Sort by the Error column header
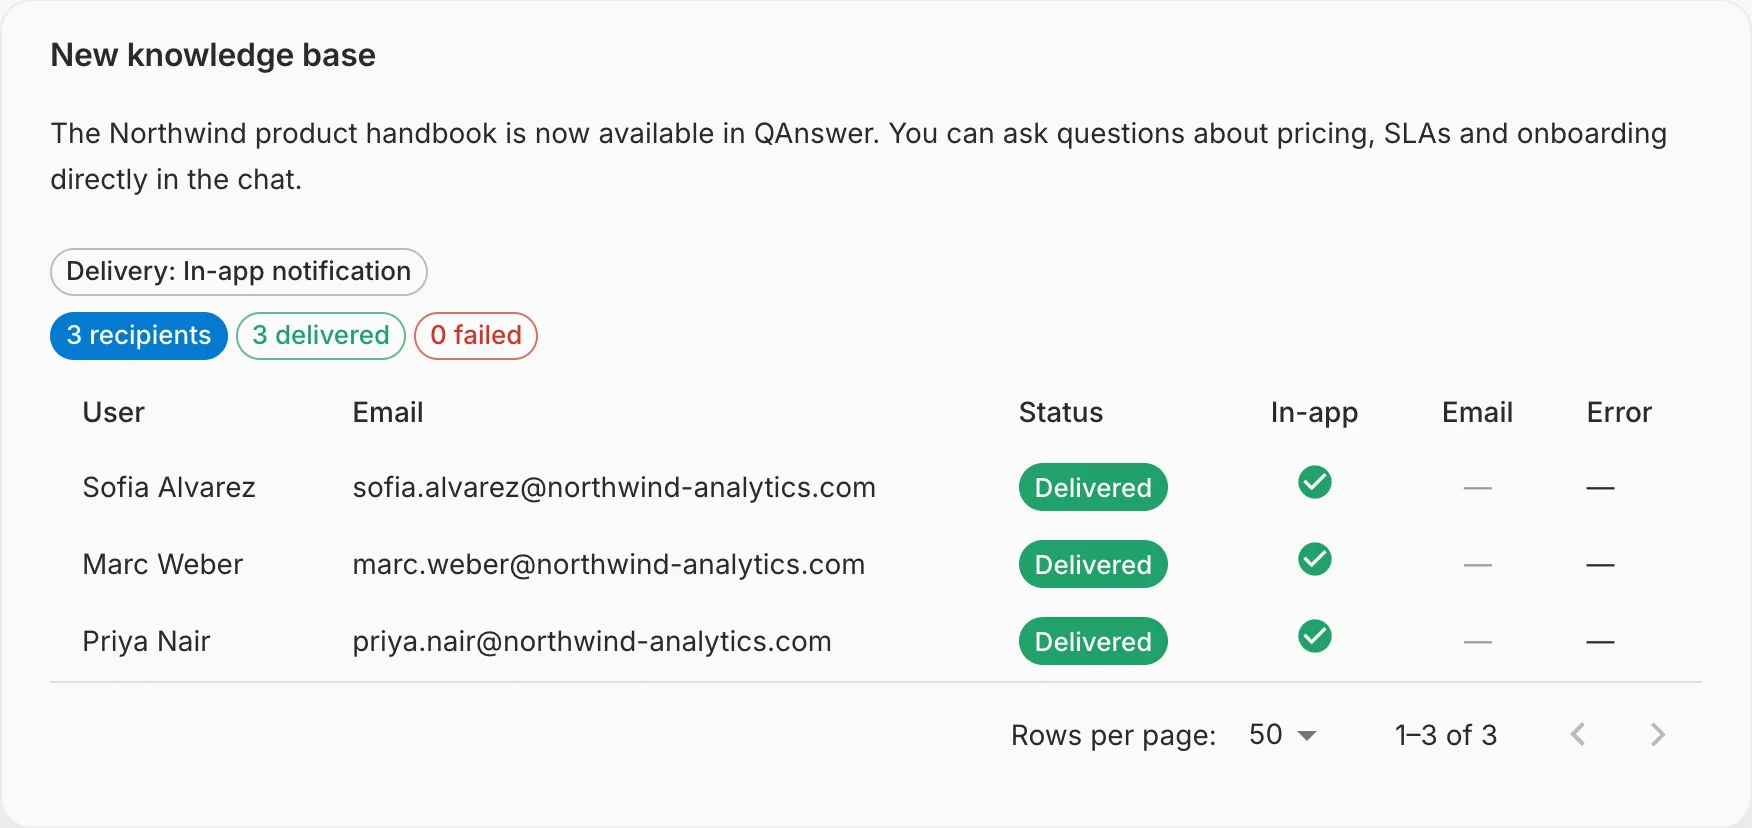This screenshot has height=828, width=1752. pyautogui.click(x=1619, y=412)
